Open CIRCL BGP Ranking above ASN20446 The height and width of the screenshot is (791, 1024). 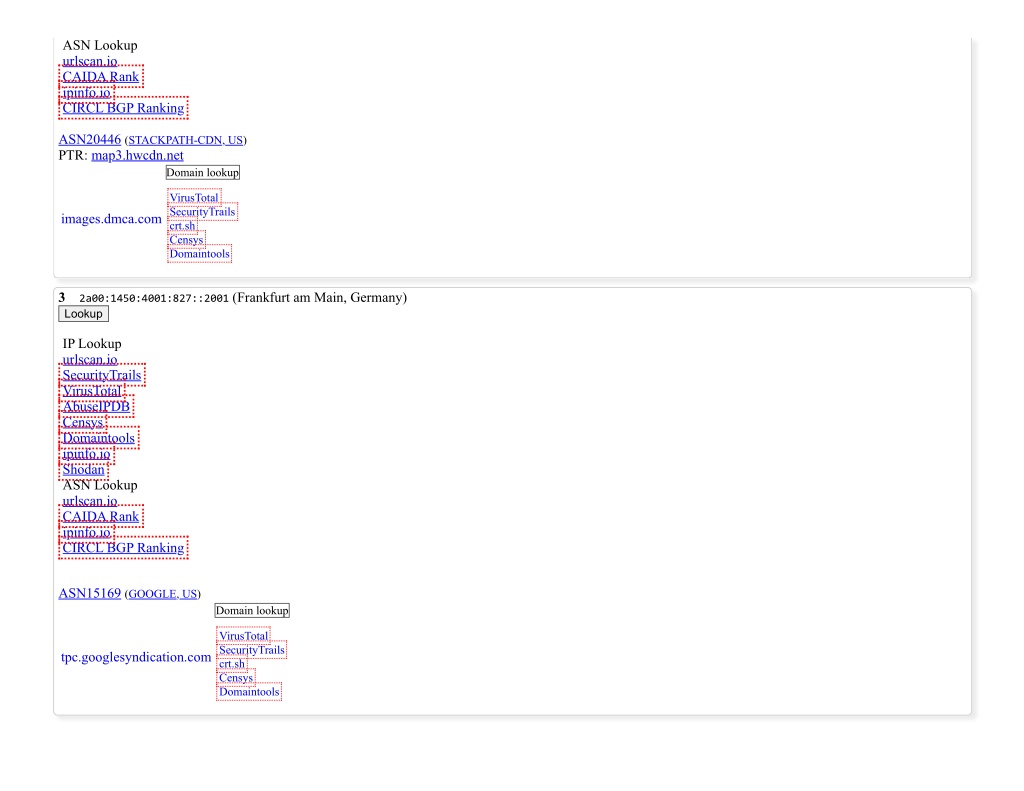[123, 108]
